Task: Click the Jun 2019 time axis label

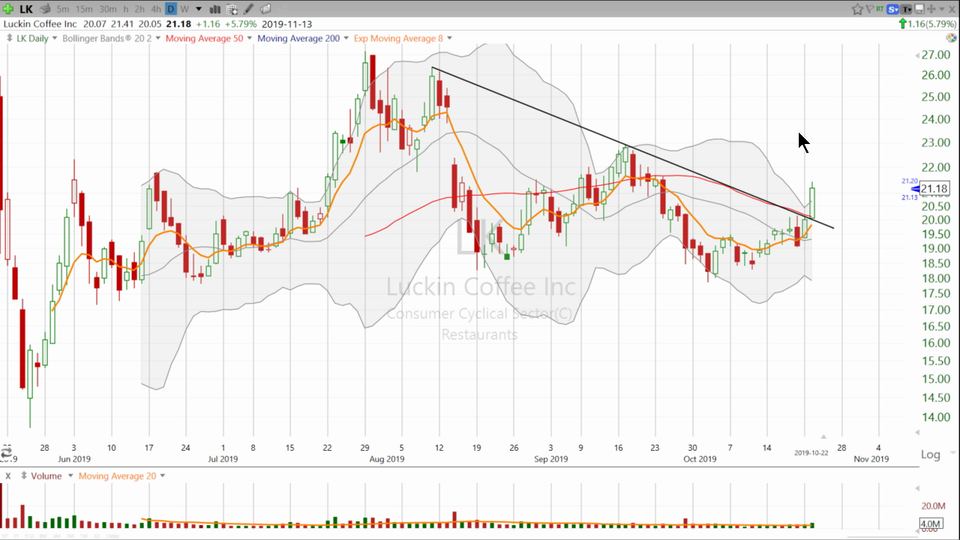Action: click(74, 459)
